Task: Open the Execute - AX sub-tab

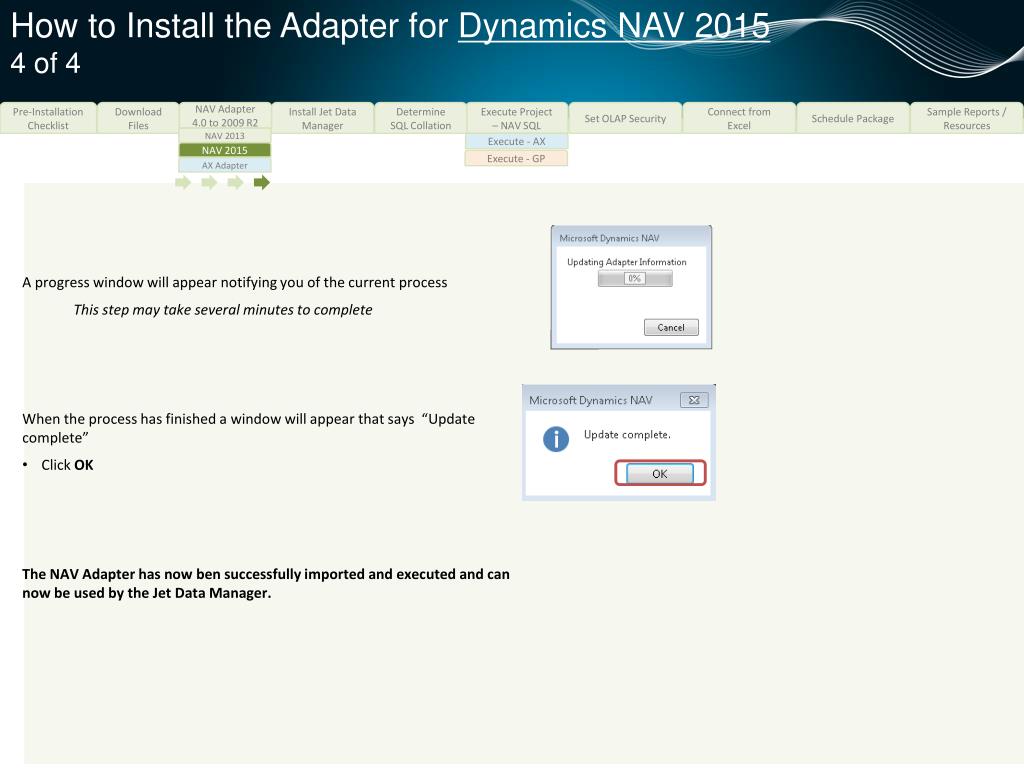Action: pyautogui.click(x=517, y=142)
